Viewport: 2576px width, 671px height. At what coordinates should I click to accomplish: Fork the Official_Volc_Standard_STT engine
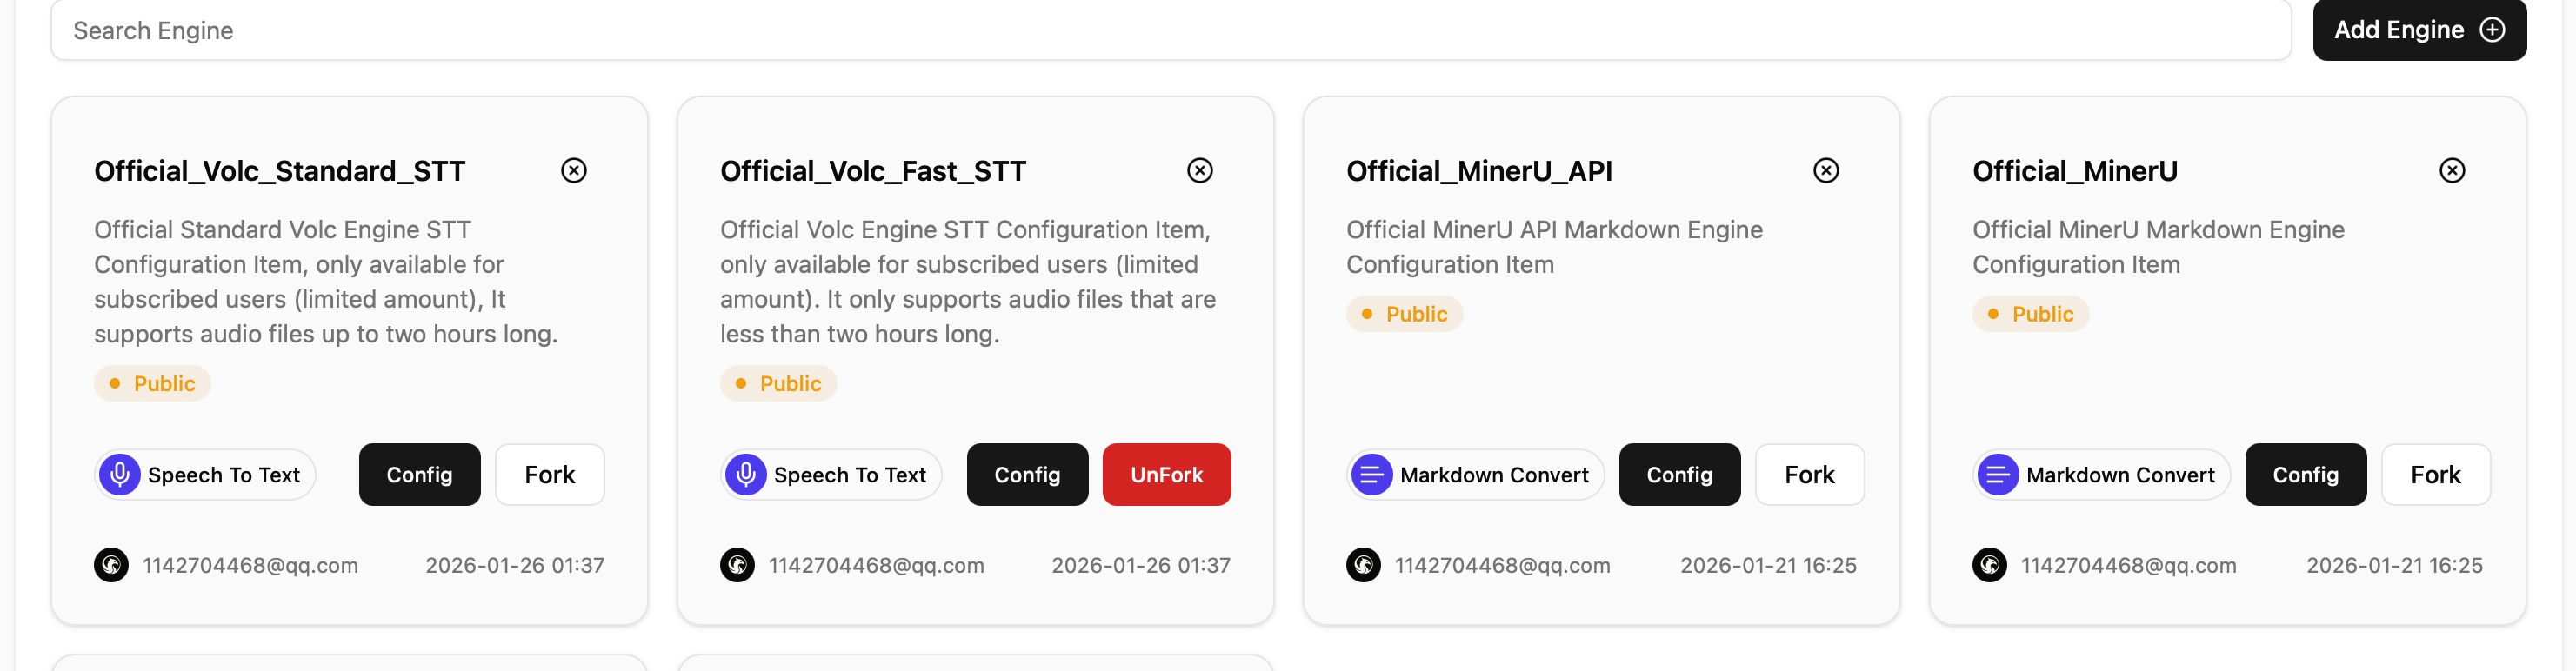pos(549,474)
